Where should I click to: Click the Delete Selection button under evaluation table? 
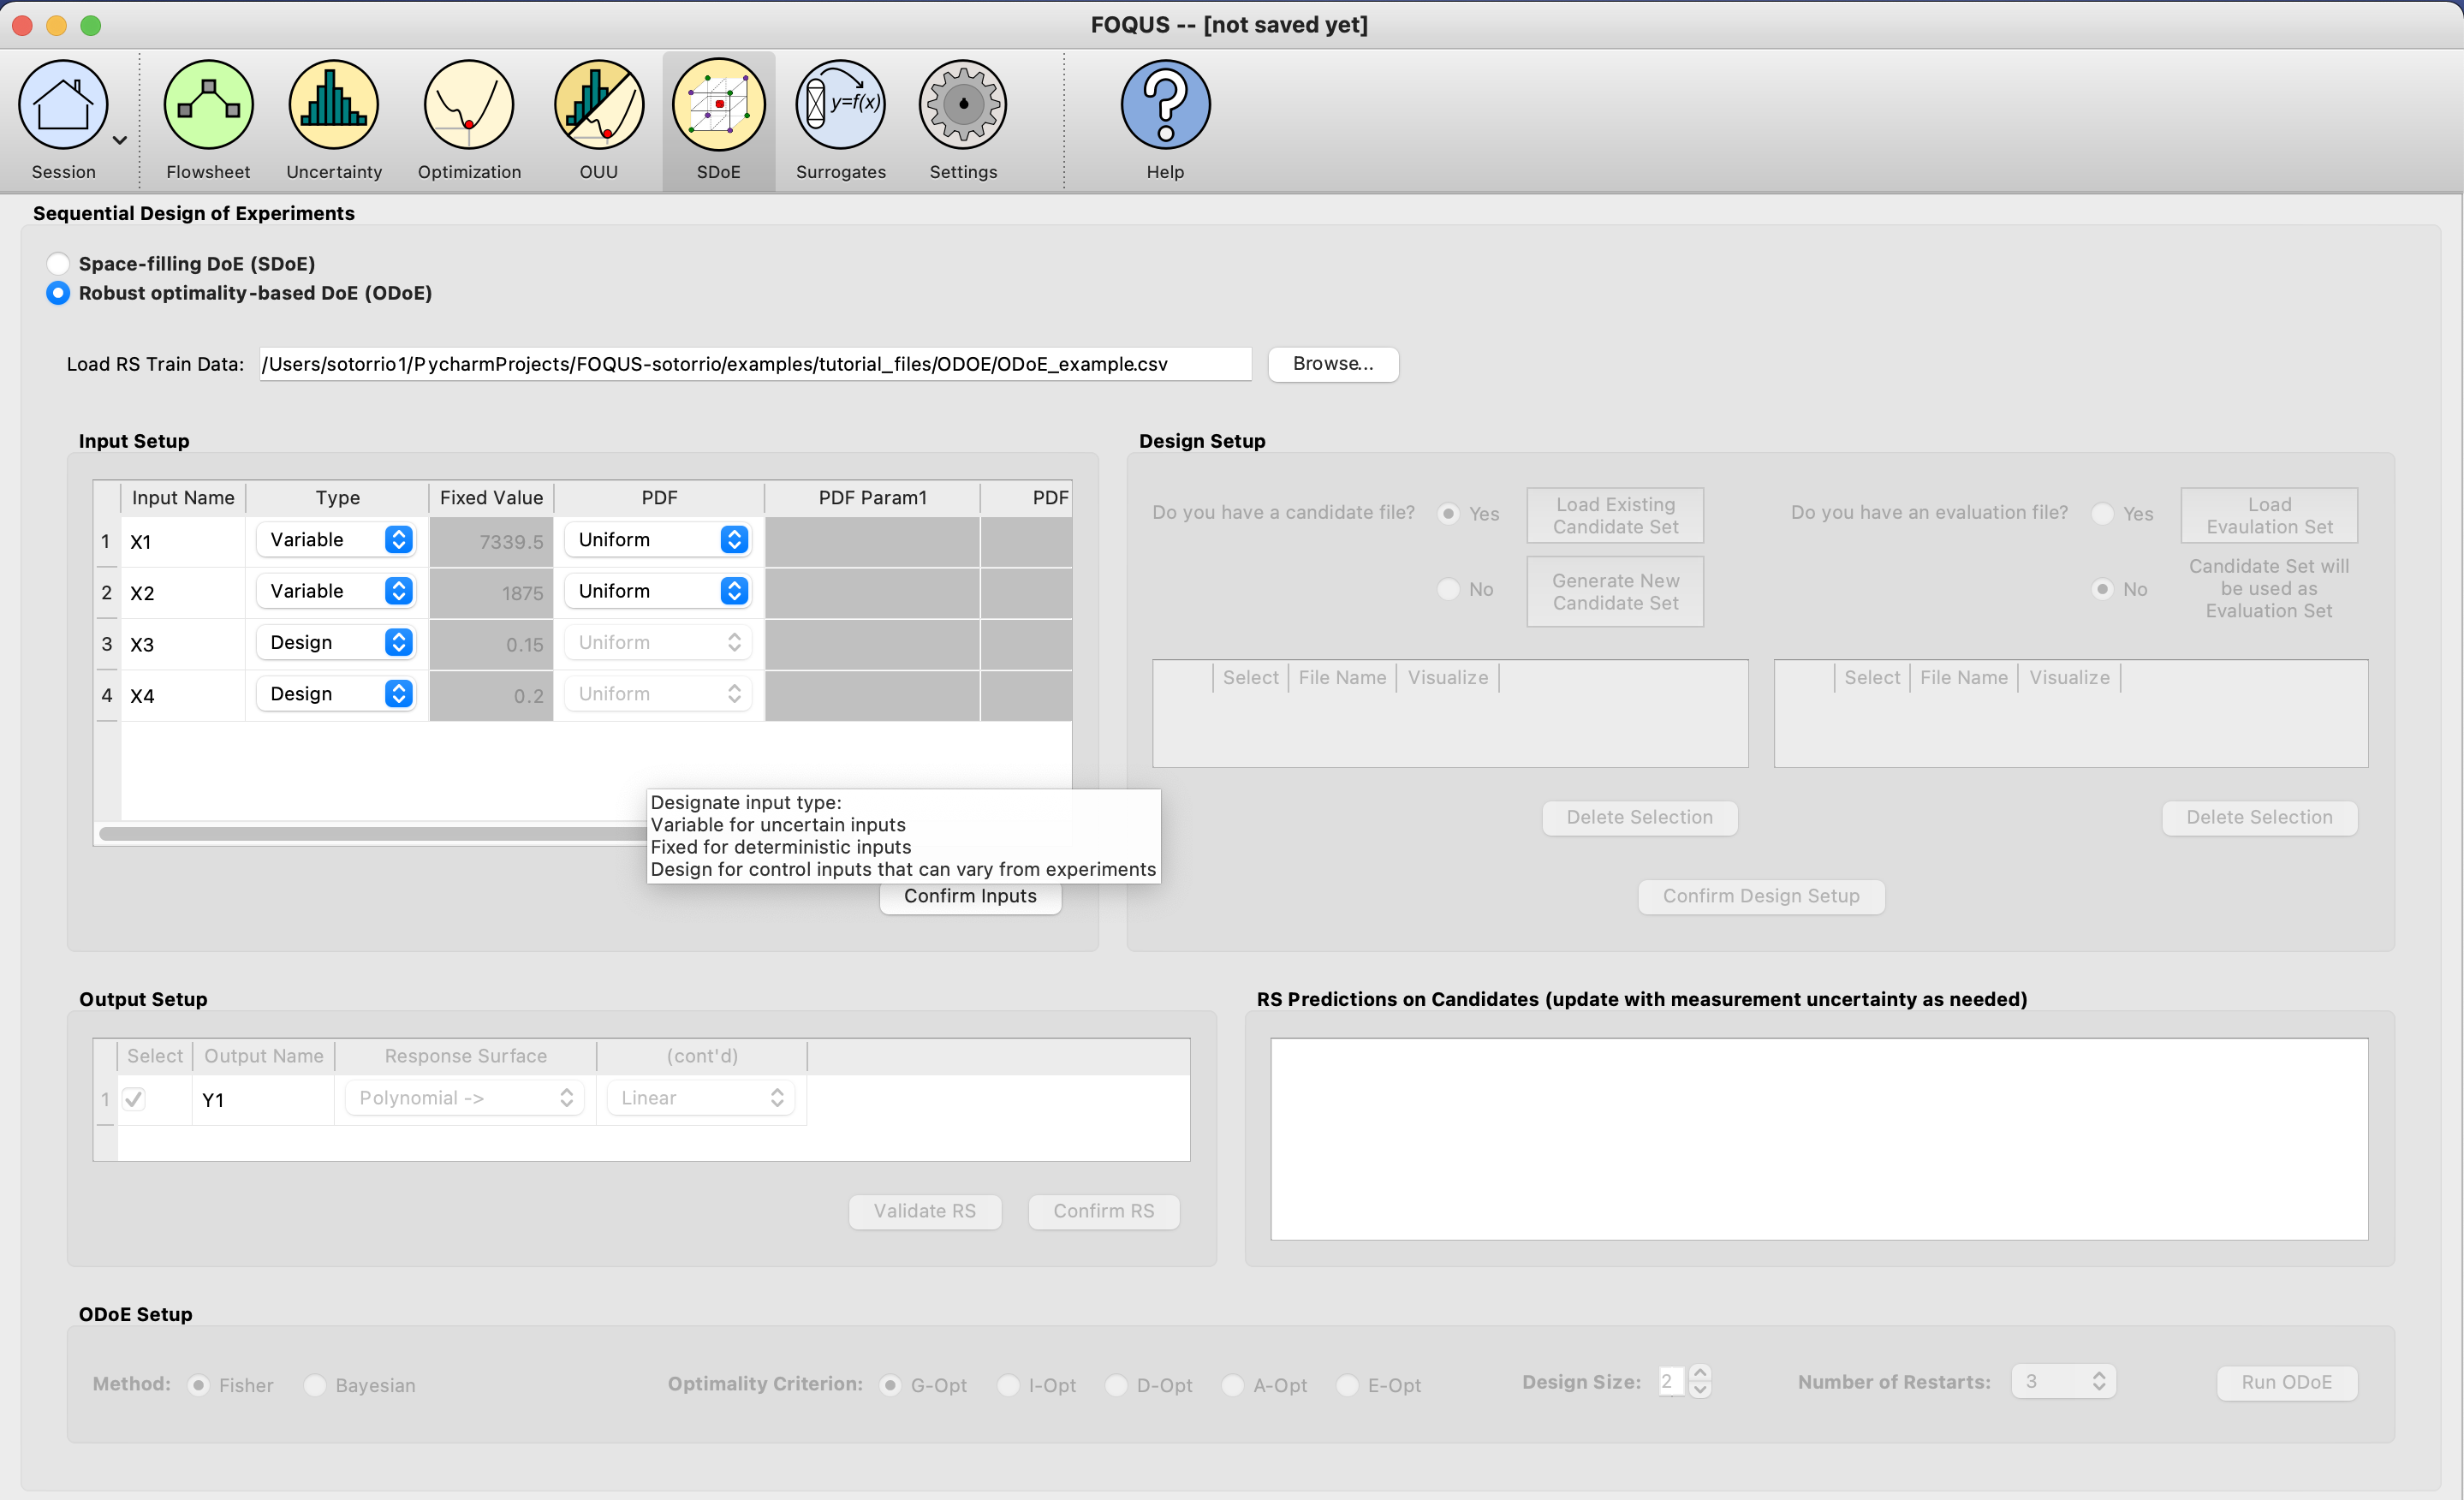[x=2259, y=818]
